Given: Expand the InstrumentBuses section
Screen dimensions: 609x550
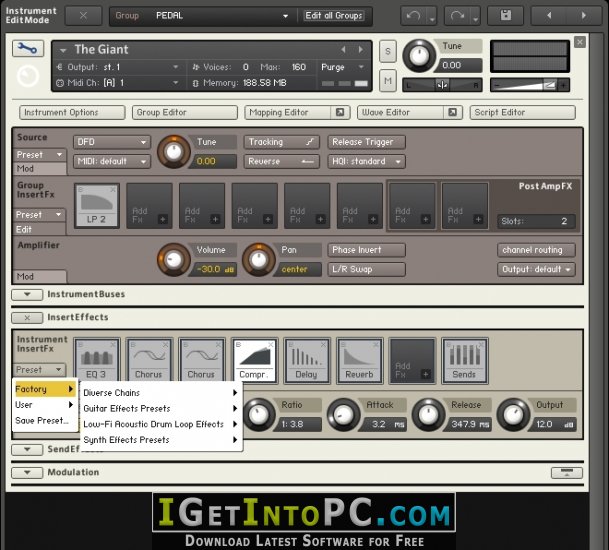Looking at the screenshot, I should point(27,294).
